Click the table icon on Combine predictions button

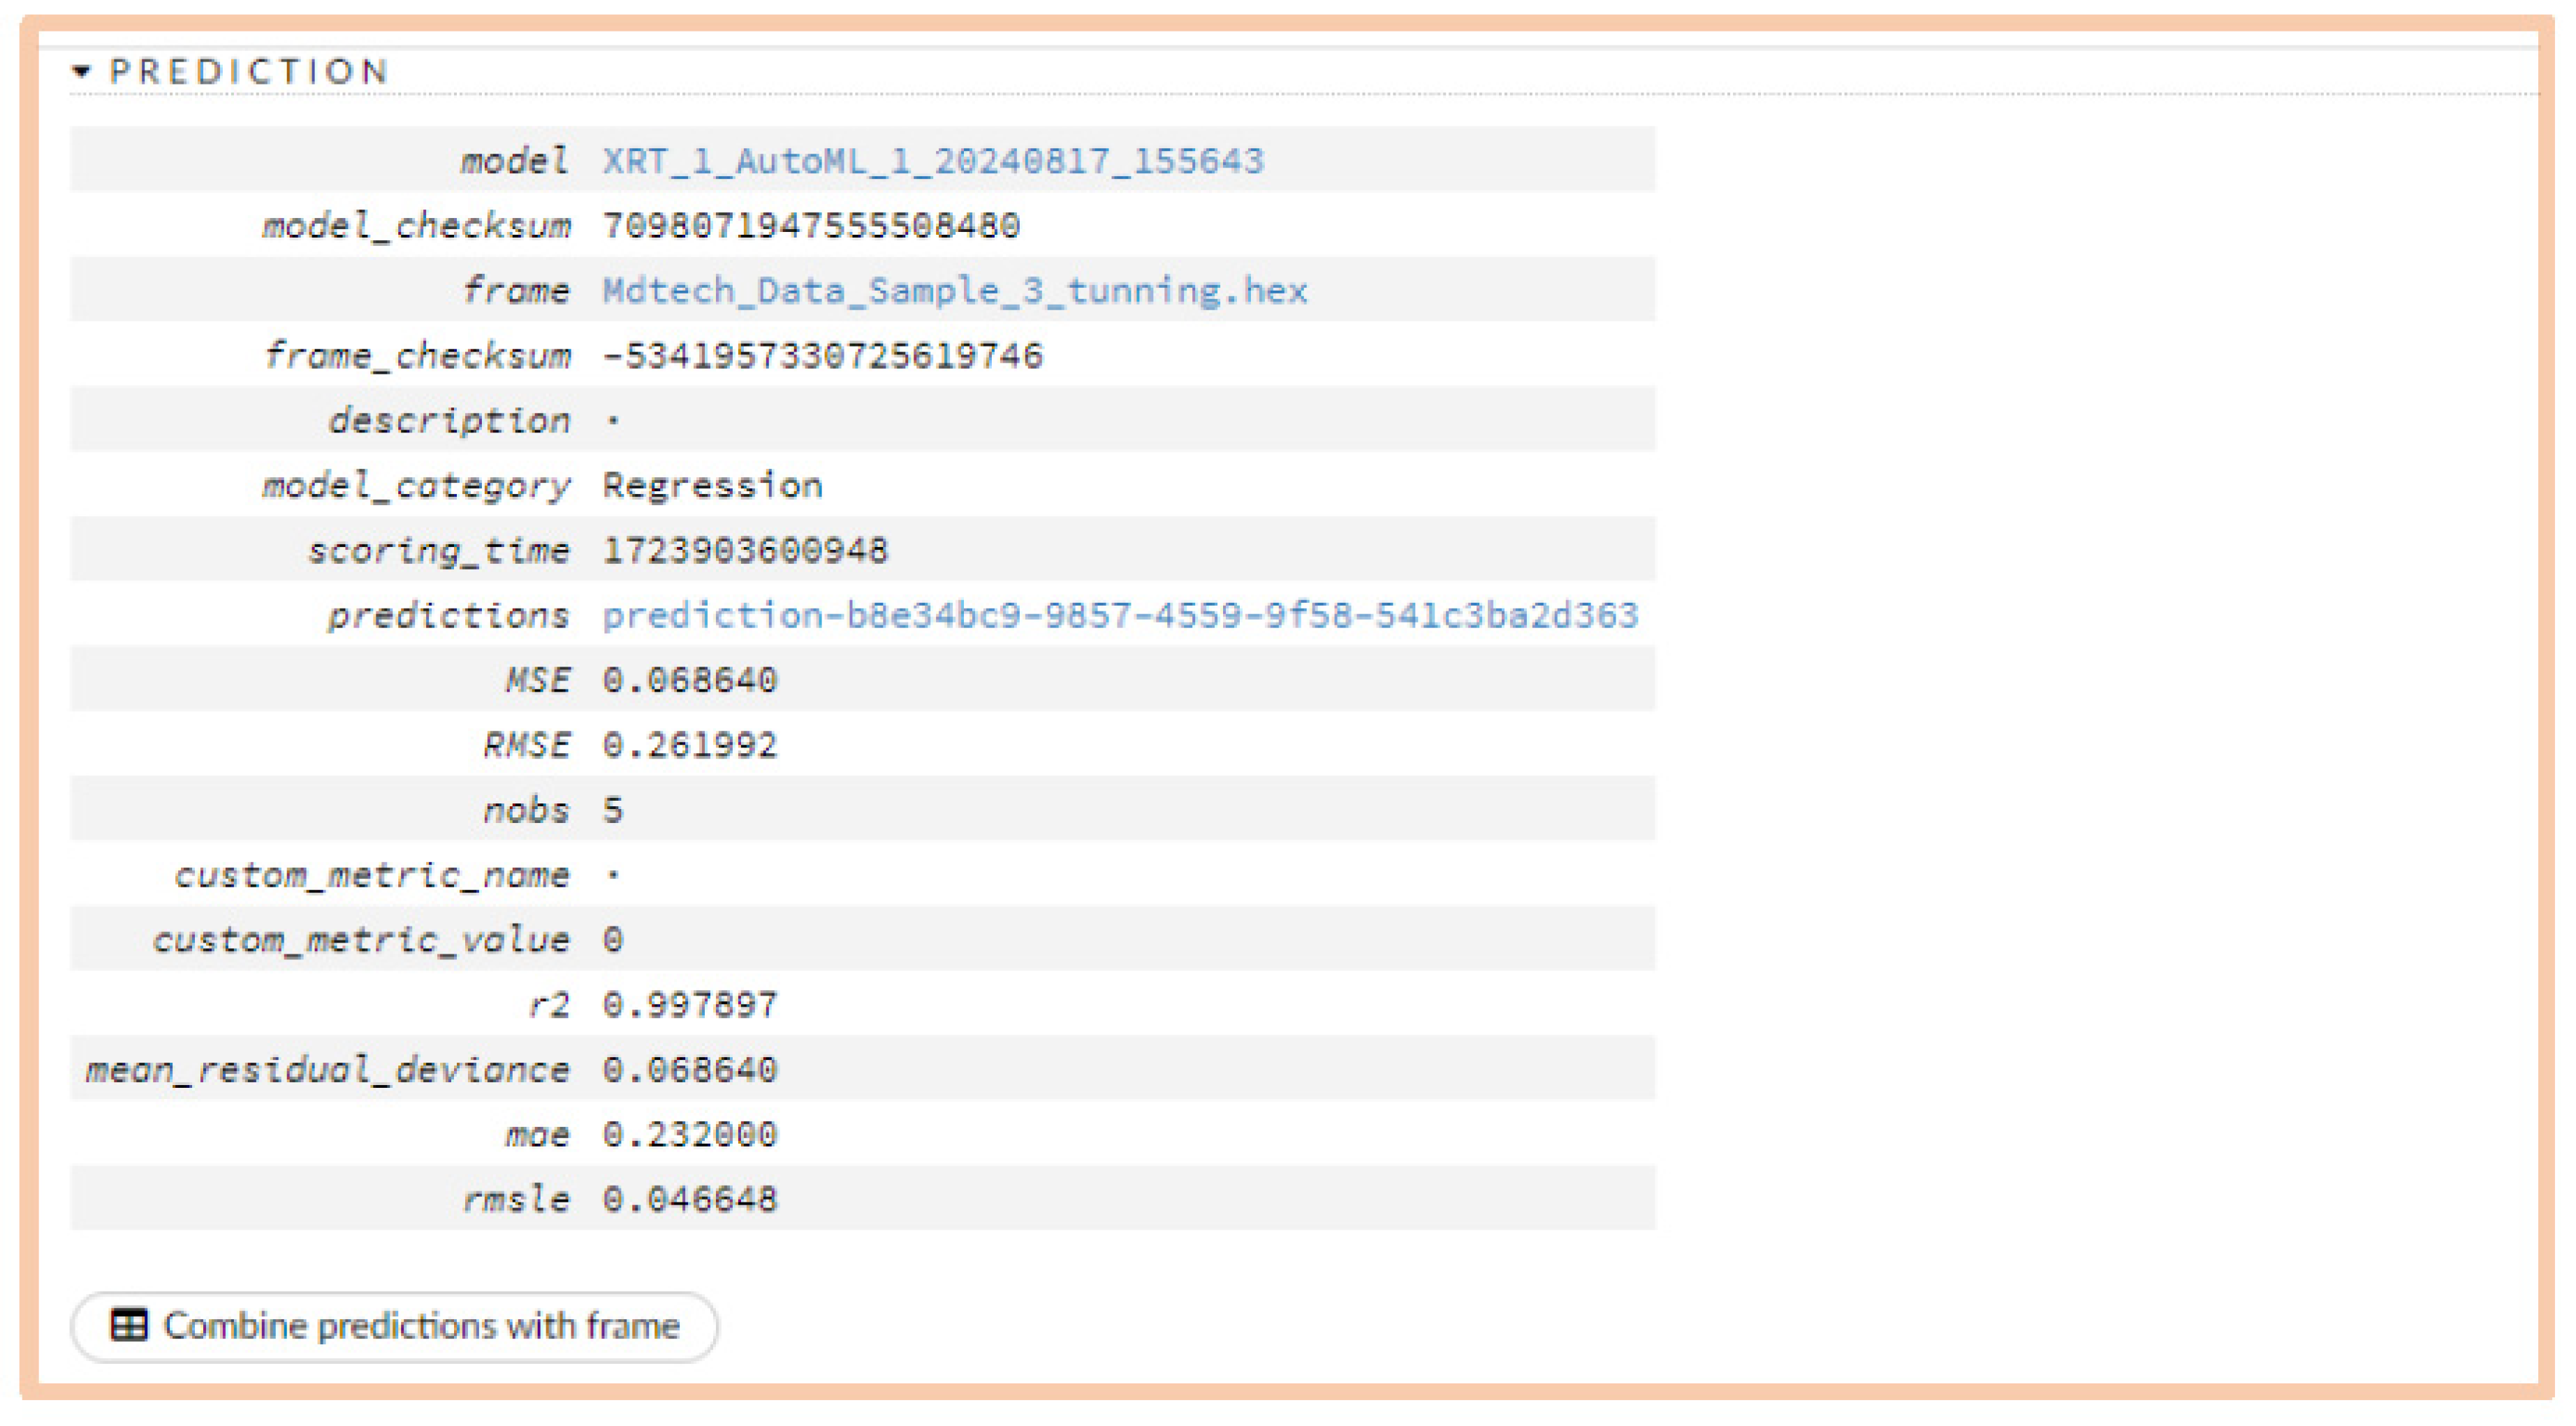coord(130,1327)
